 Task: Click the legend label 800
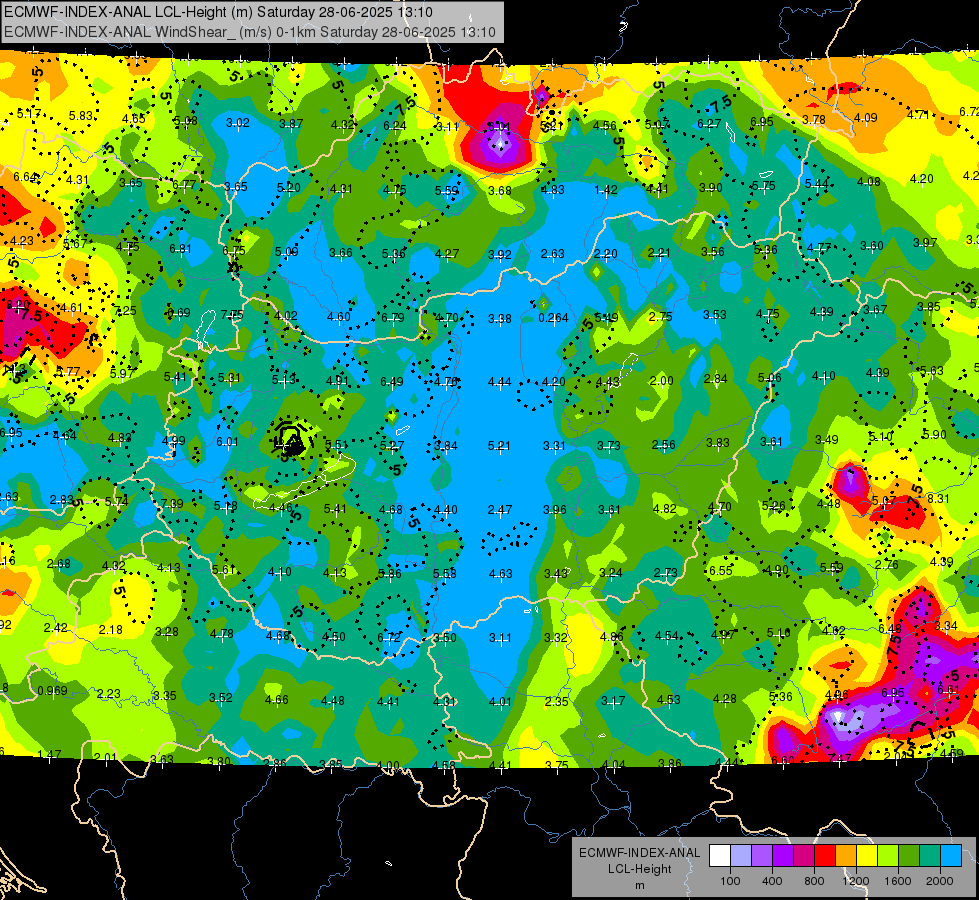tap(814, 881)
